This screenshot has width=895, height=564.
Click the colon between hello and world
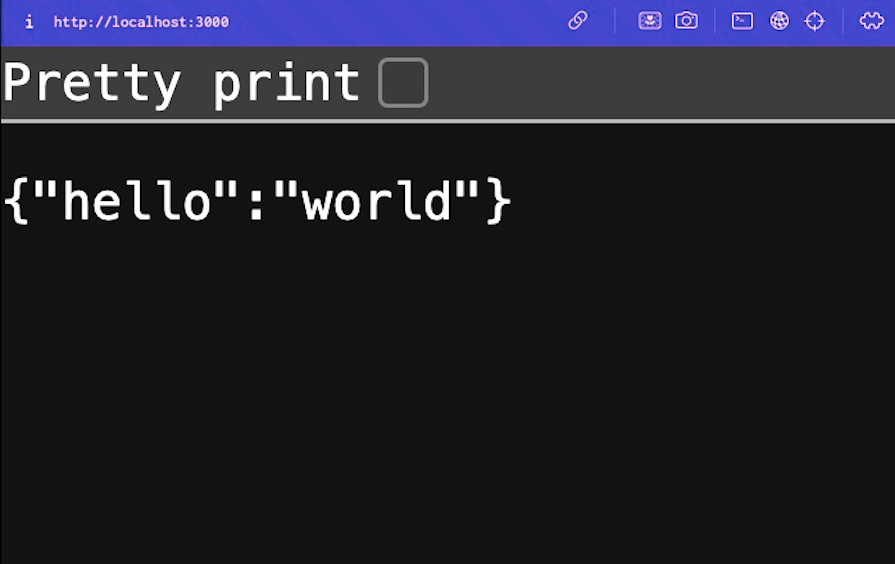pos(258,204)
